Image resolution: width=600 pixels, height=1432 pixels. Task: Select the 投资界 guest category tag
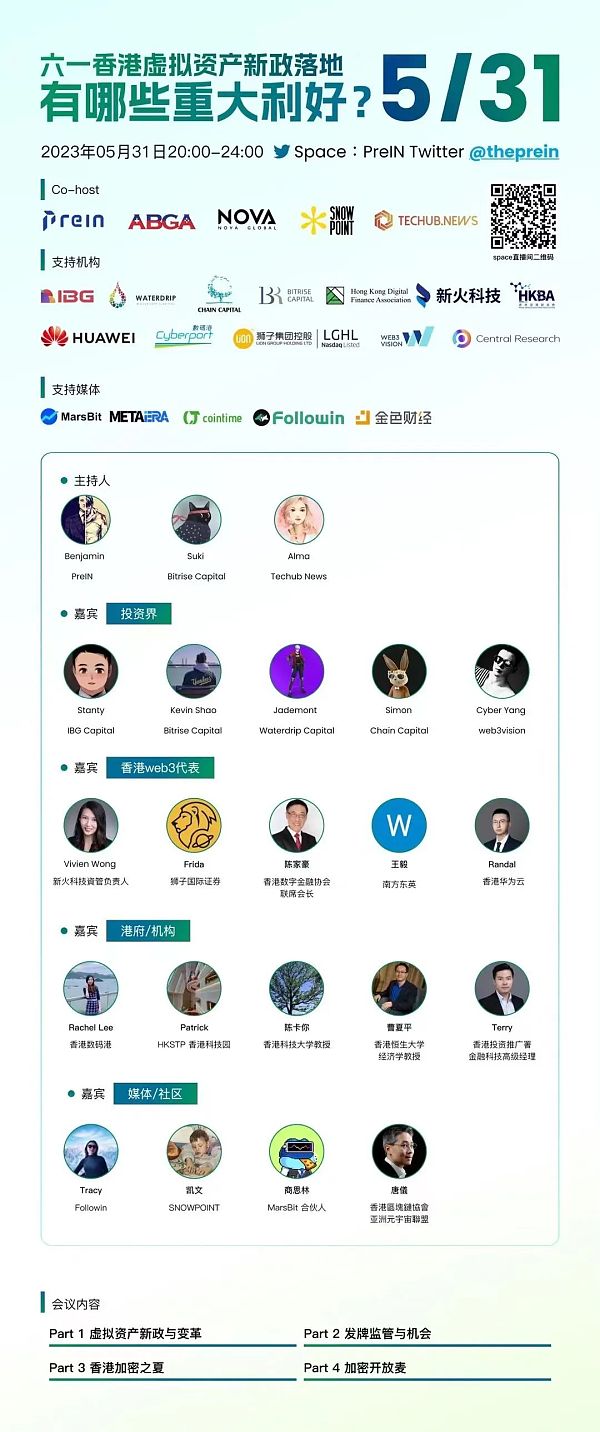click(x=139, y=613)
